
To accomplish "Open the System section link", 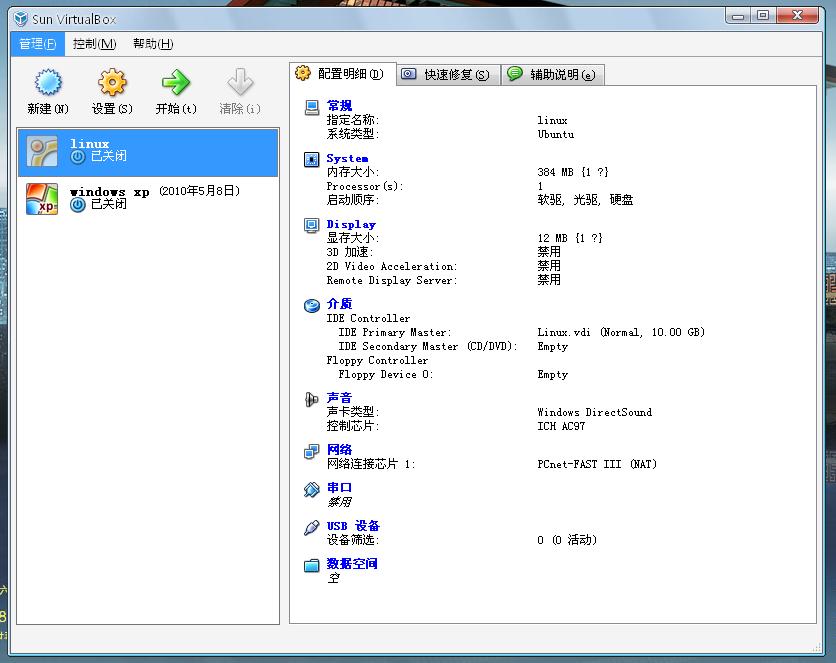I will pos(347,158).
